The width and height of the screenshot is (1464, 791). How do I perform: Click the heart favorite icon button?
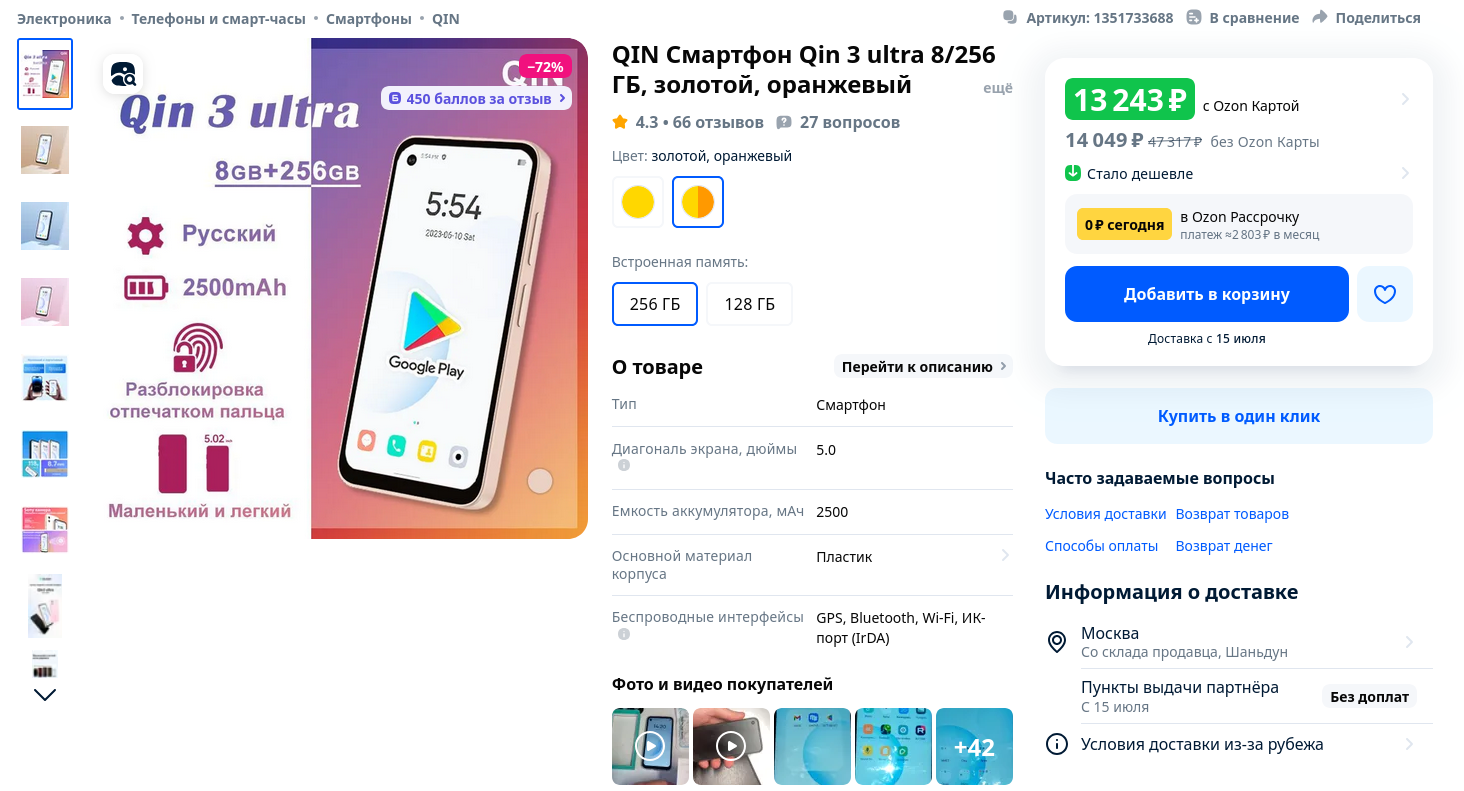[1384, 294]
